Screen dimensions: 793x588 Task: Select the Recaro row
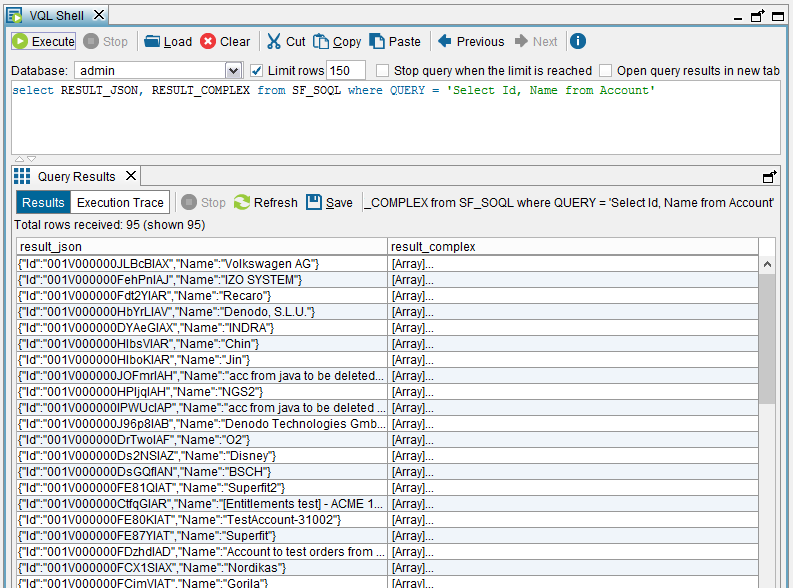click(x=387, y=296)
